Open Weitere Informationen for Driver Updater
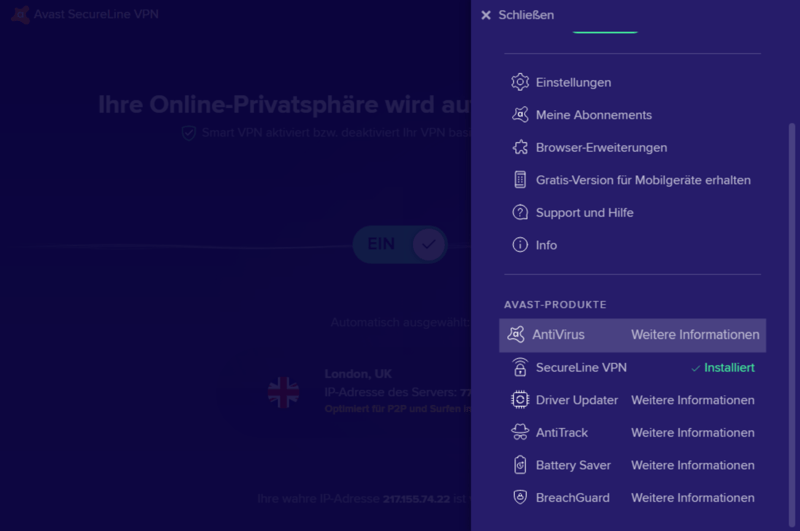 click(692, 400)
